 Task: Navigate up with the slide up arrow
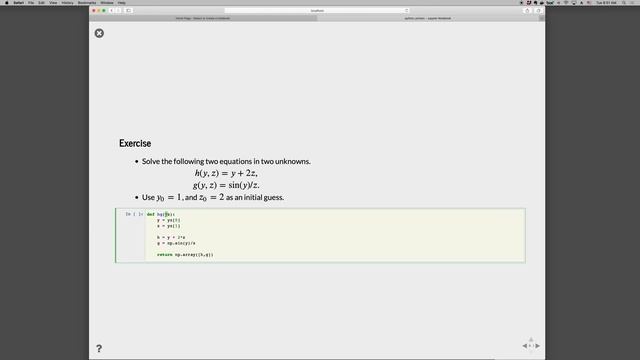click(x=531, y=340)
